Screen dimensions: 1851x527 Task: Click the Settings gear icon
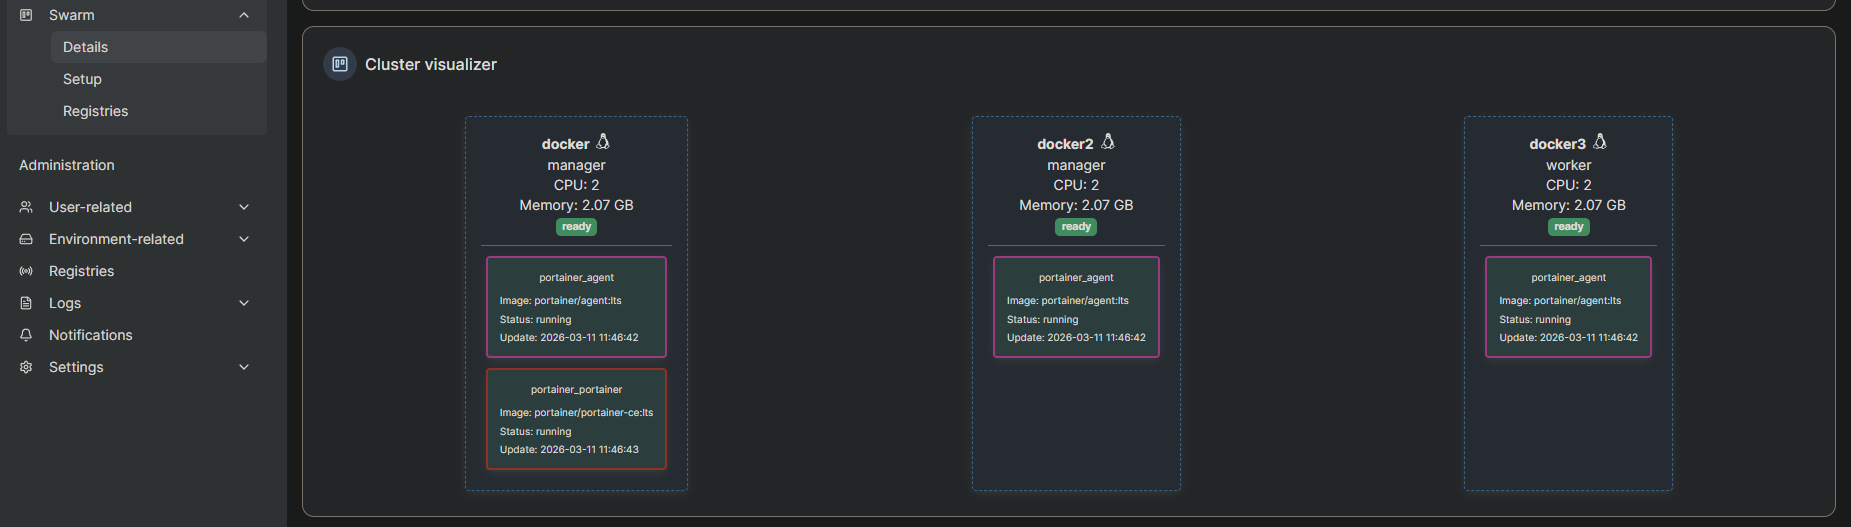26,367
